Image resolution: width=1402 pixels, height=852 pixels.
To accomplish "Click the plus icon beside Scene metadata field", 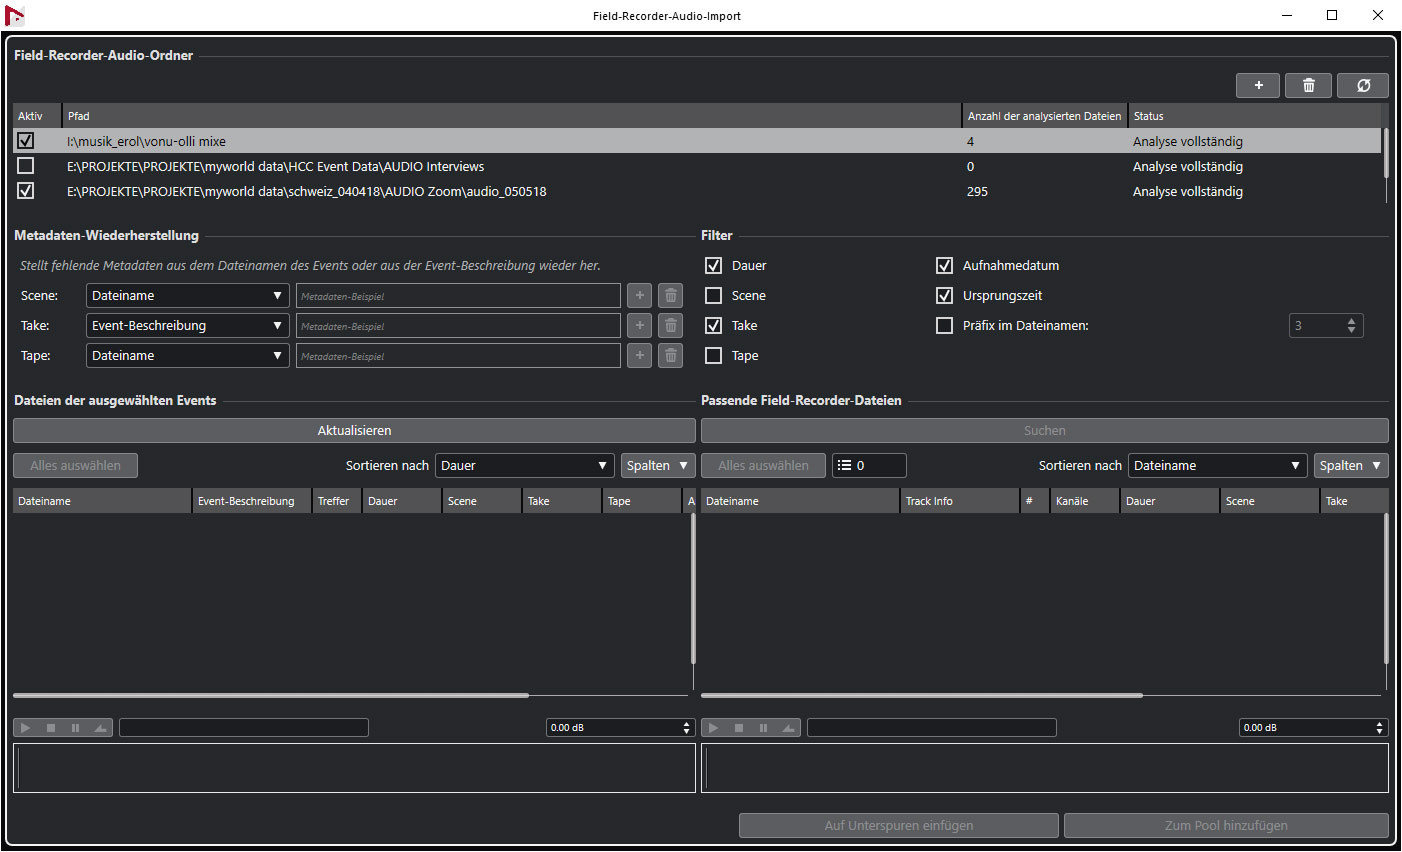I will [x=640, y=296].
